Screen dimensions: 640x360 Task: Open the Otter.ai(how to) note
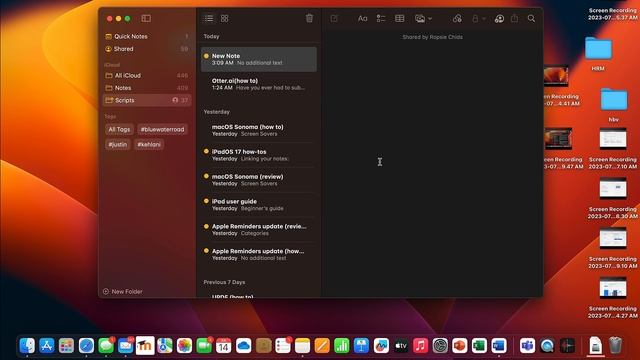[259, 84]
